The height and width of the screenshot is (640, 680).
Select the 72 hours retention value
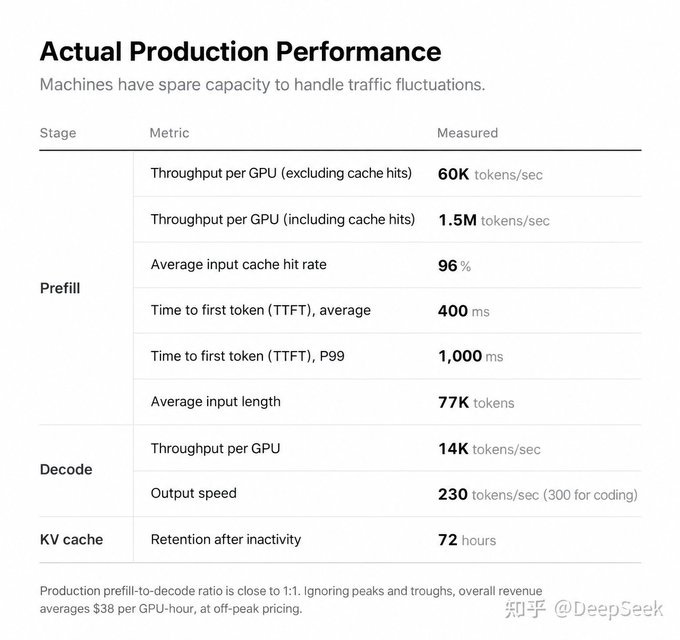467,540
